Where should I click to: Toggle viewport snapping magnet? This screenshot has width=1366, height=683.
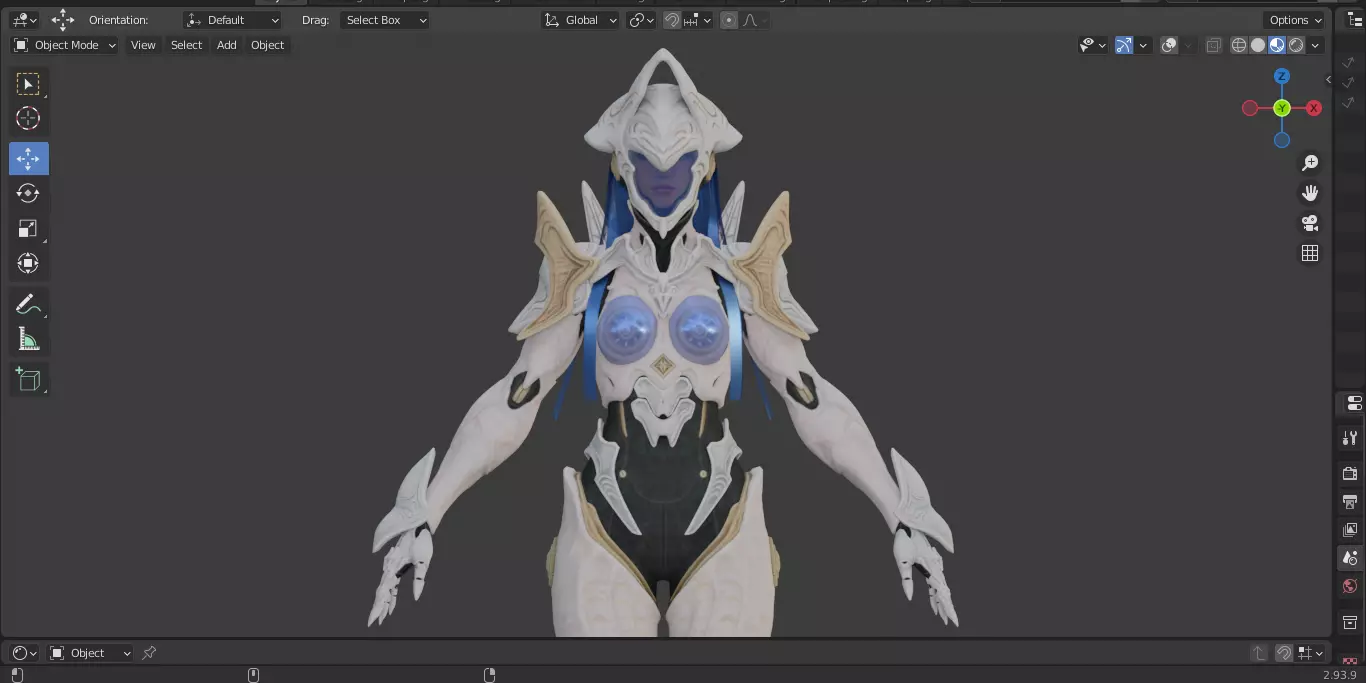click(672, 20)
